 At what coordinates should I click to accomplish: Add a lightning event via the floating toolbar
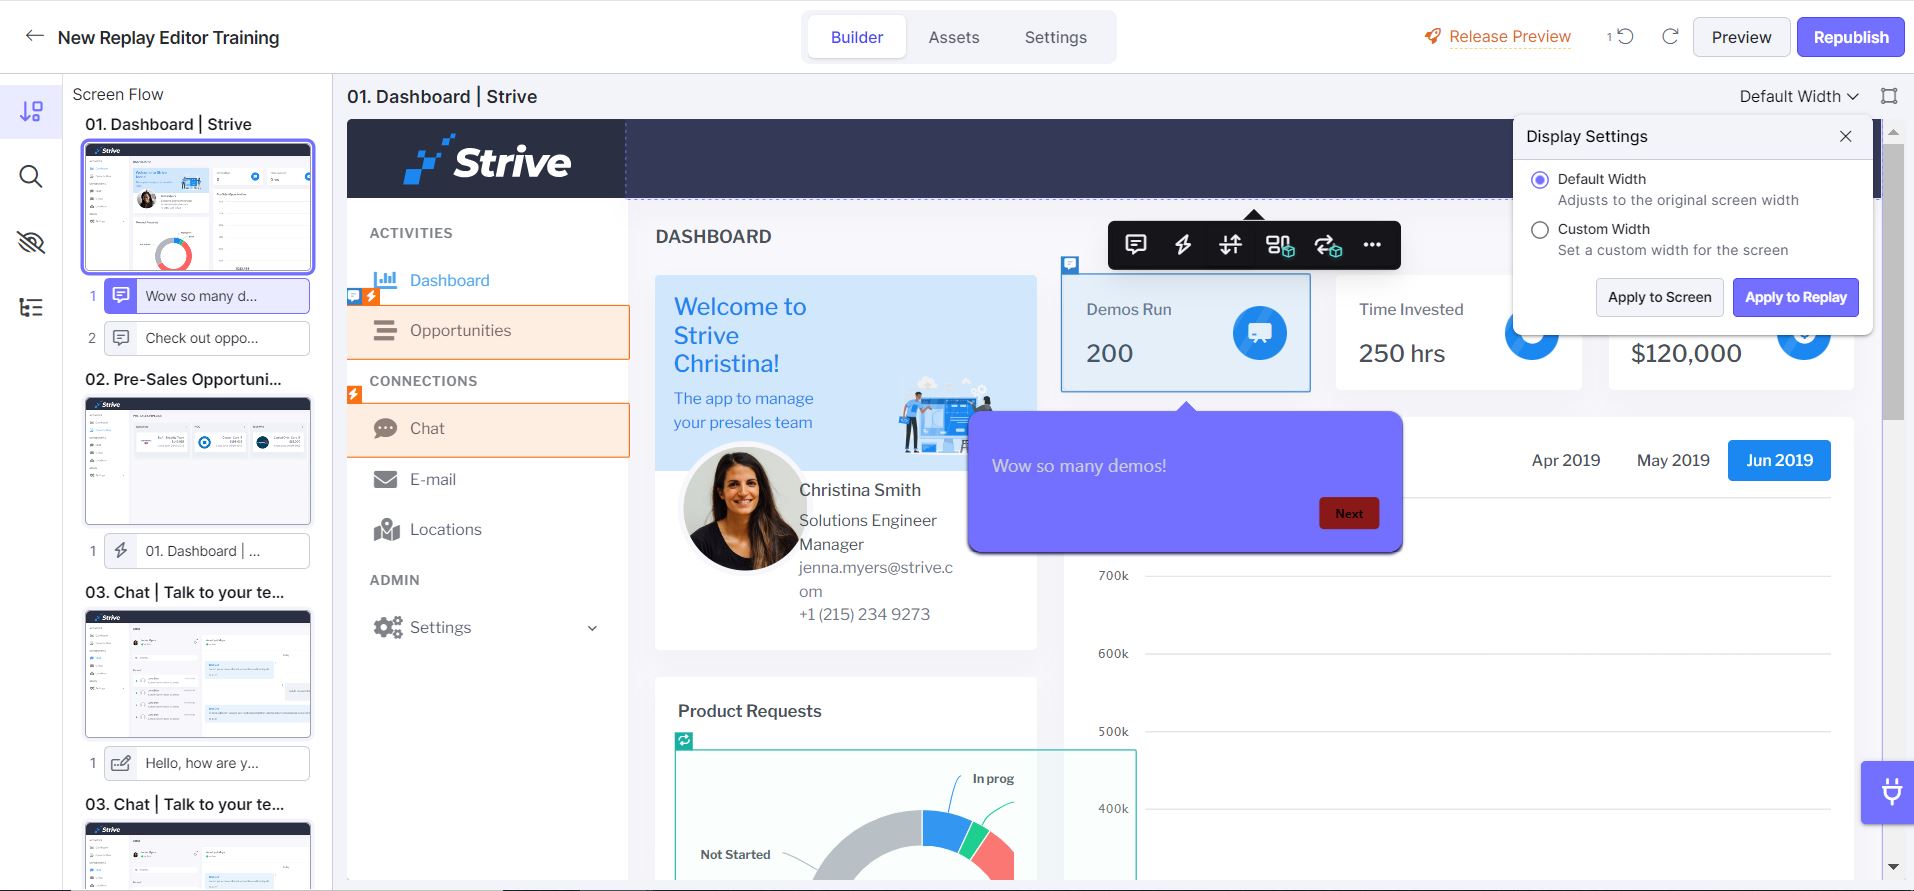coord(1183,245)
